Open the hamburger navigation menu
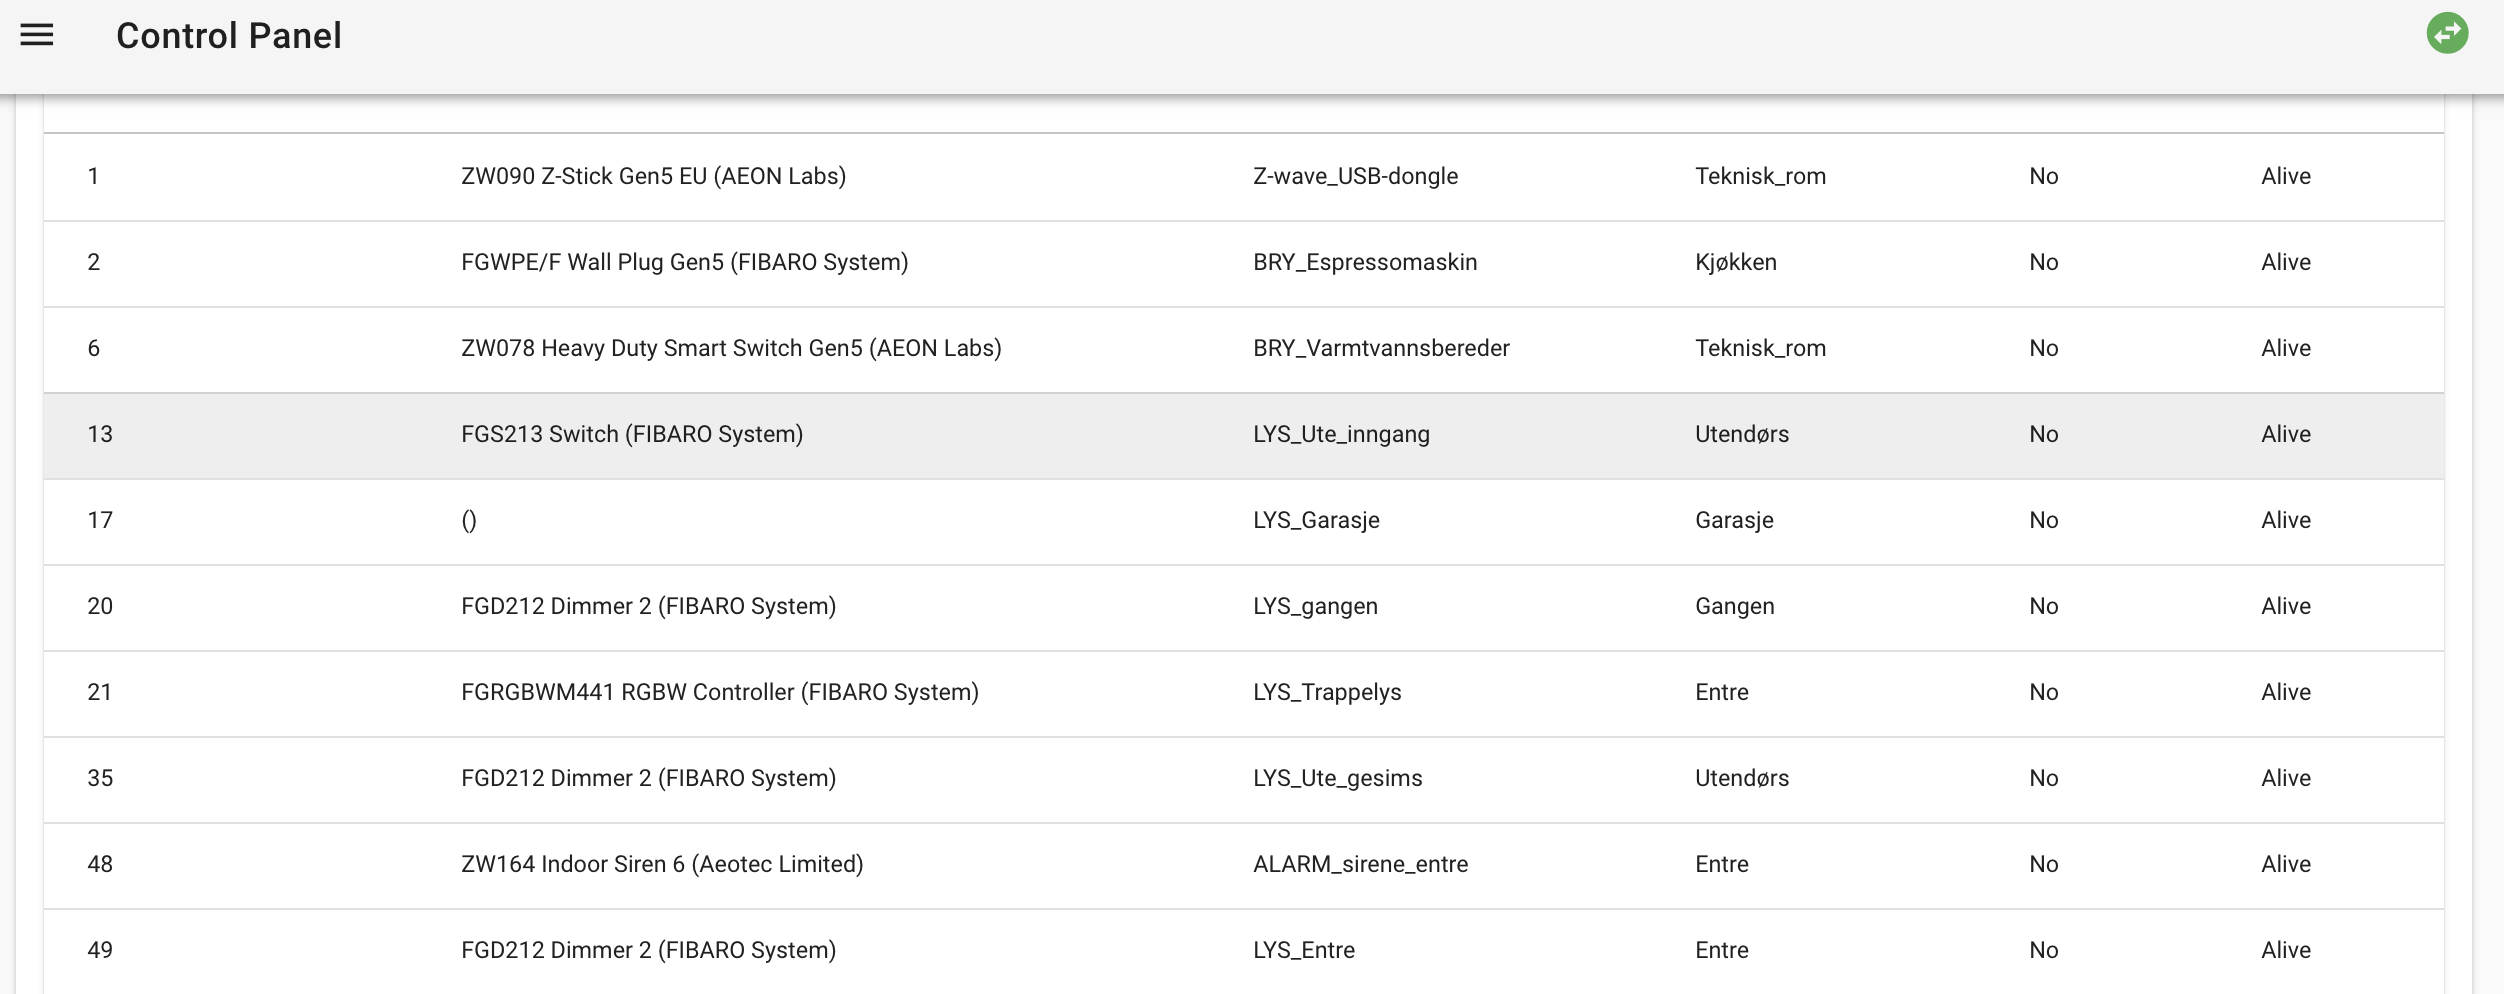The height and width of the screenshot is (994, 2504). (x=37, y=36)
